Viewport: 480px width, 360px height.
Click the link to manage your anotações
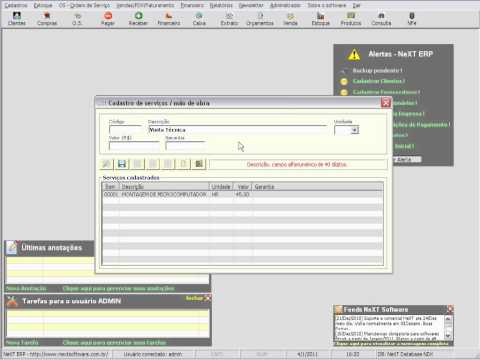click(x=119, y=289)
